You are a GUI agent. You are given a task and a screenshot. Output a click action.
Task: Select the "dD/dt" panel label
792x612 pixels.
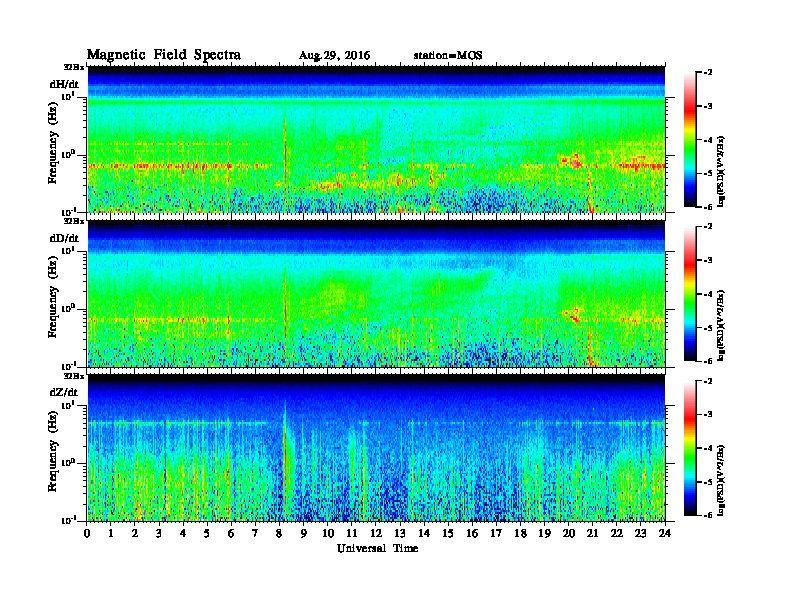[x=64, y=238]
